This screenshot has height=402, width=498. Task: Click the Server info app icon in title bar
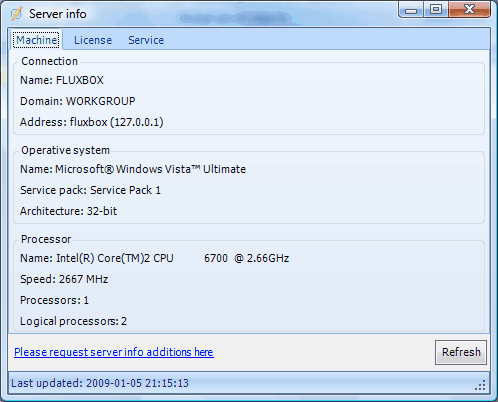[x=16, y=14]
